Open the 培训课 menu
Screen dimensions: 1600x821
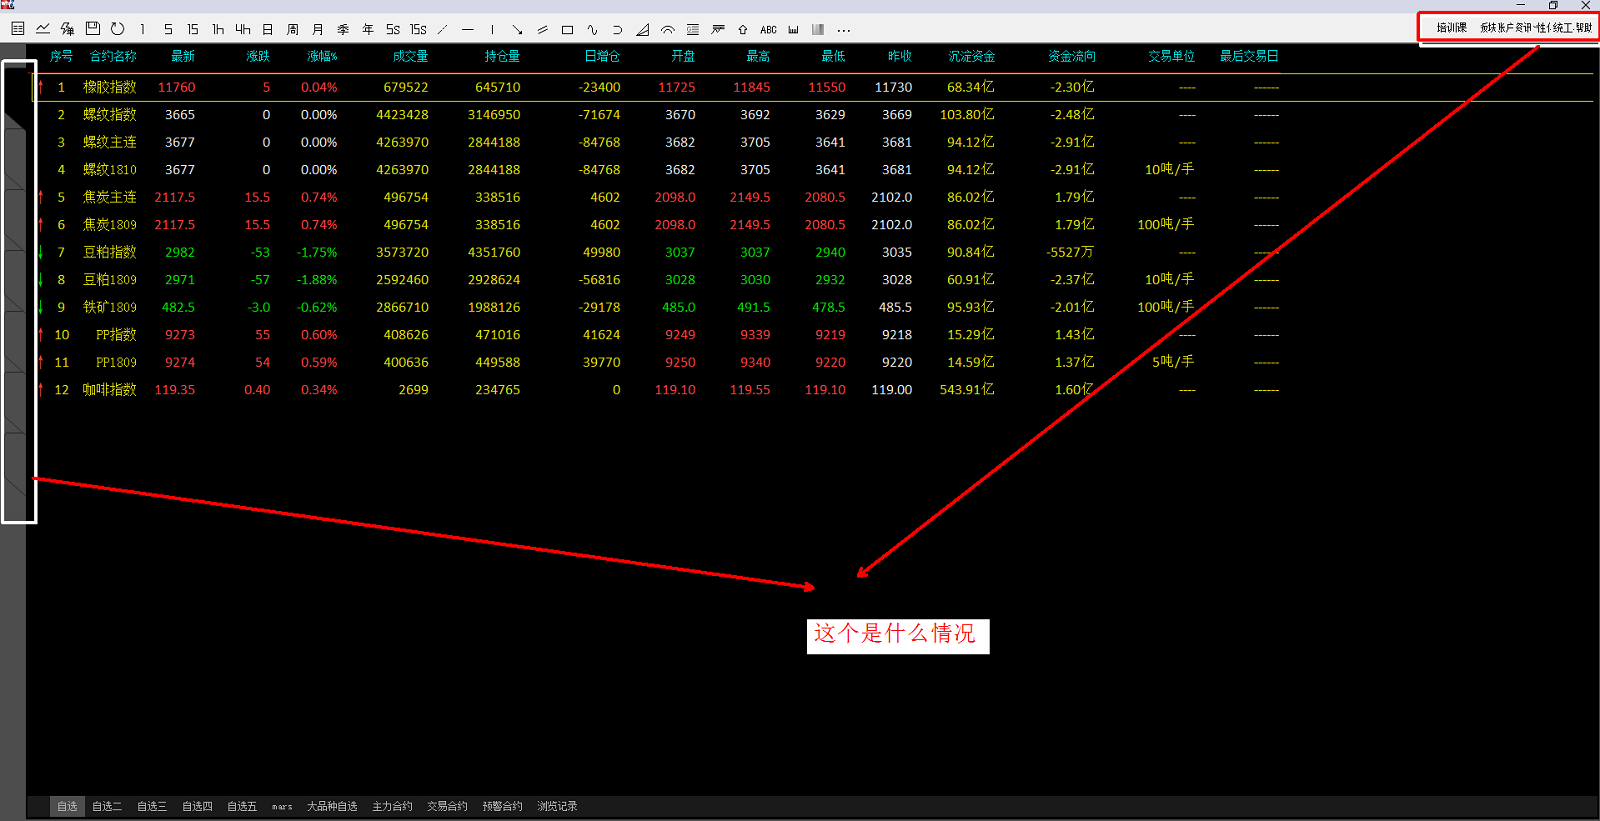coord(1452,27)
